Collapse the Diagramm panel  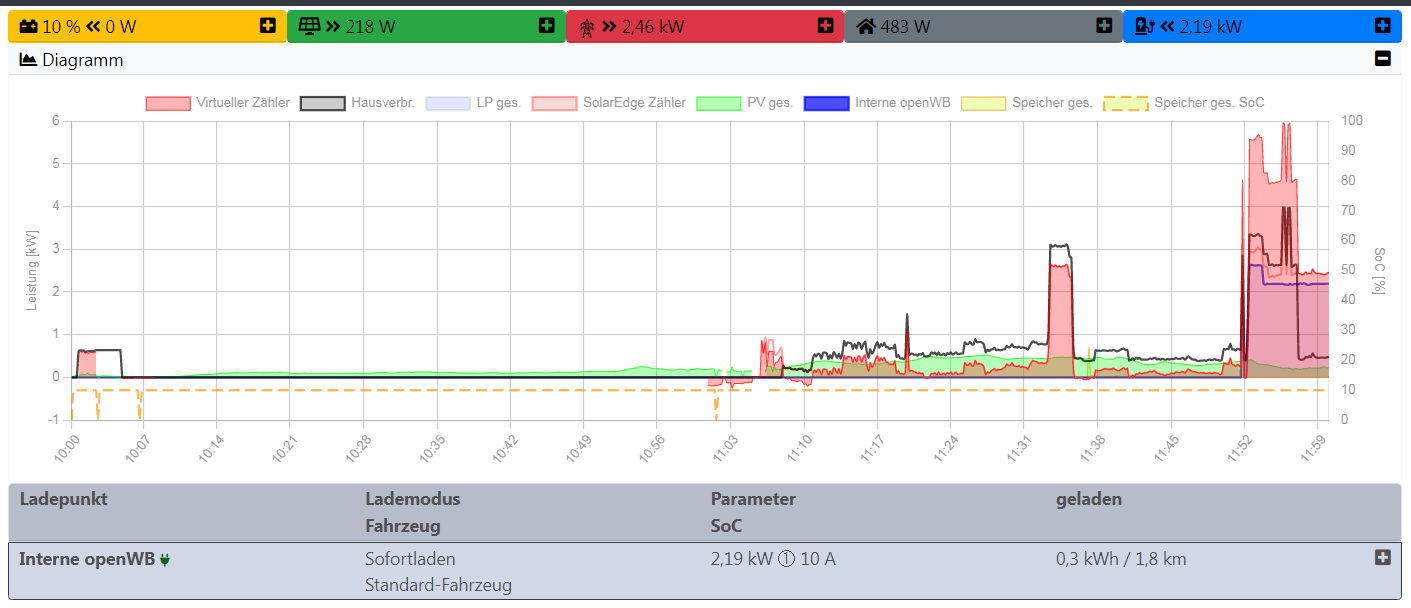[x=1383, y=59]
